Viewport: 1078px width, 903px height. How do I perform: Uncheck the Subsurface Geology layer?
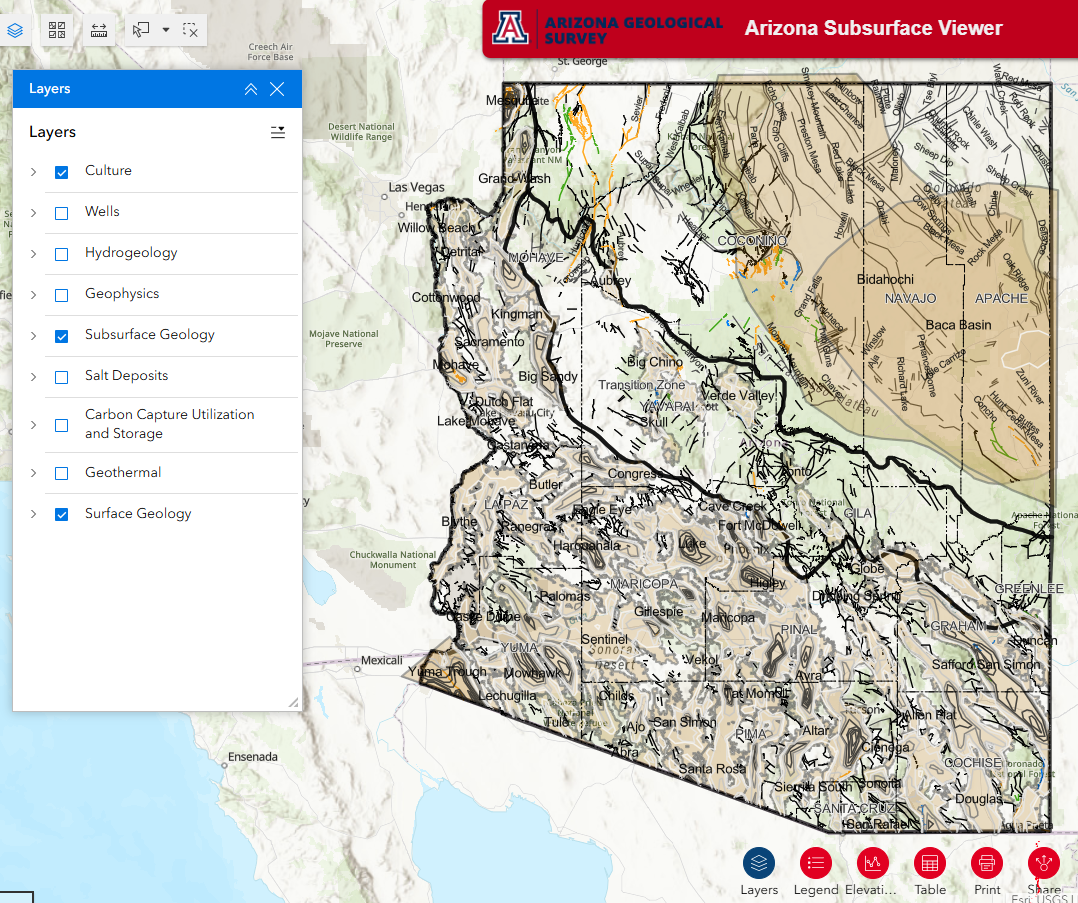61,336
